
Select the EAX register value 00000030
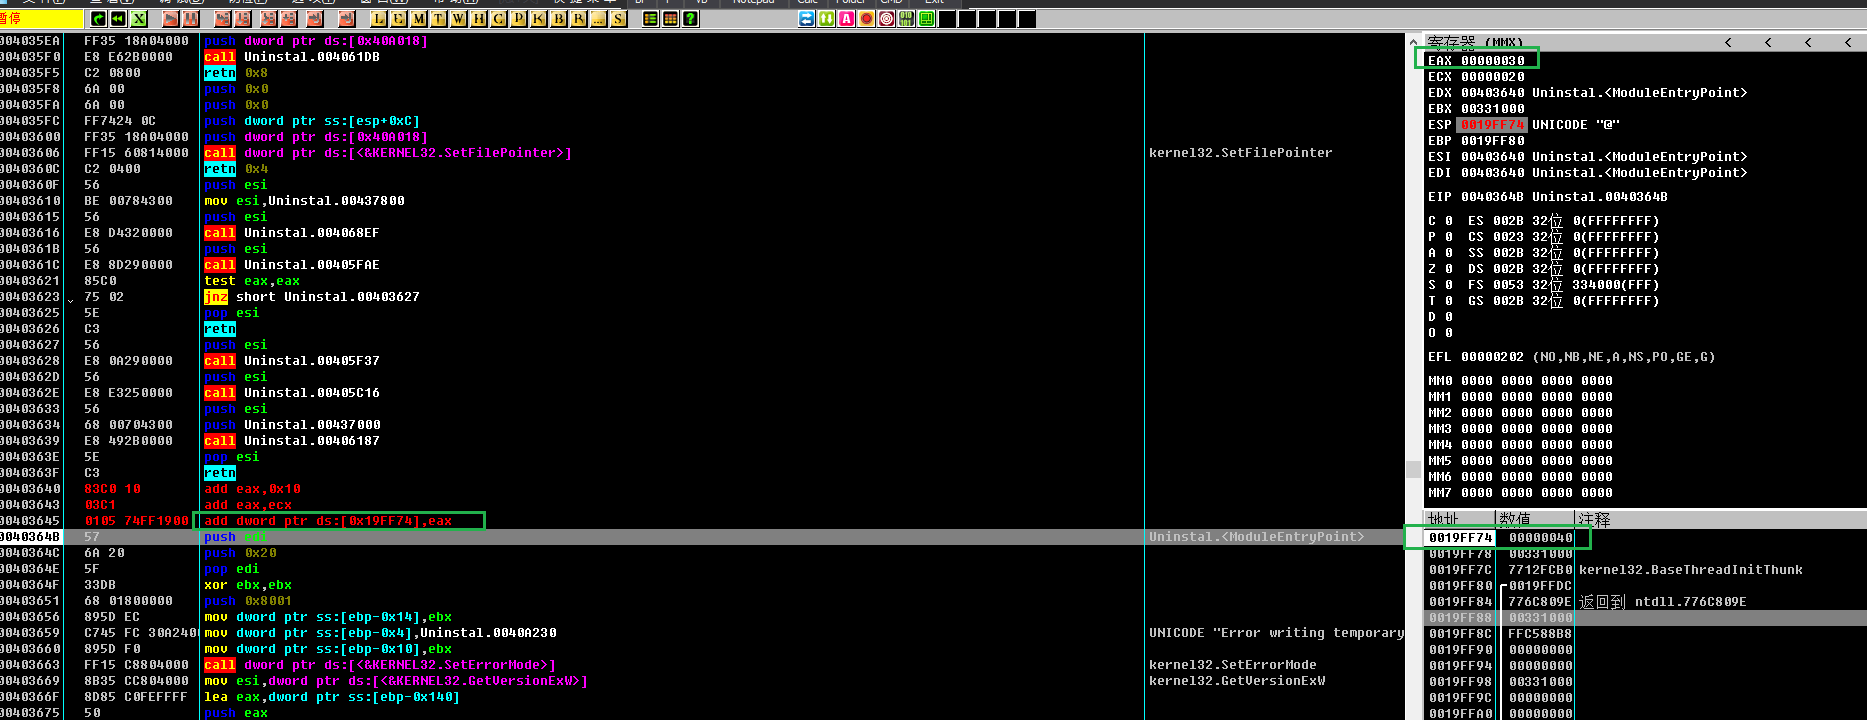coord(1493,61)
